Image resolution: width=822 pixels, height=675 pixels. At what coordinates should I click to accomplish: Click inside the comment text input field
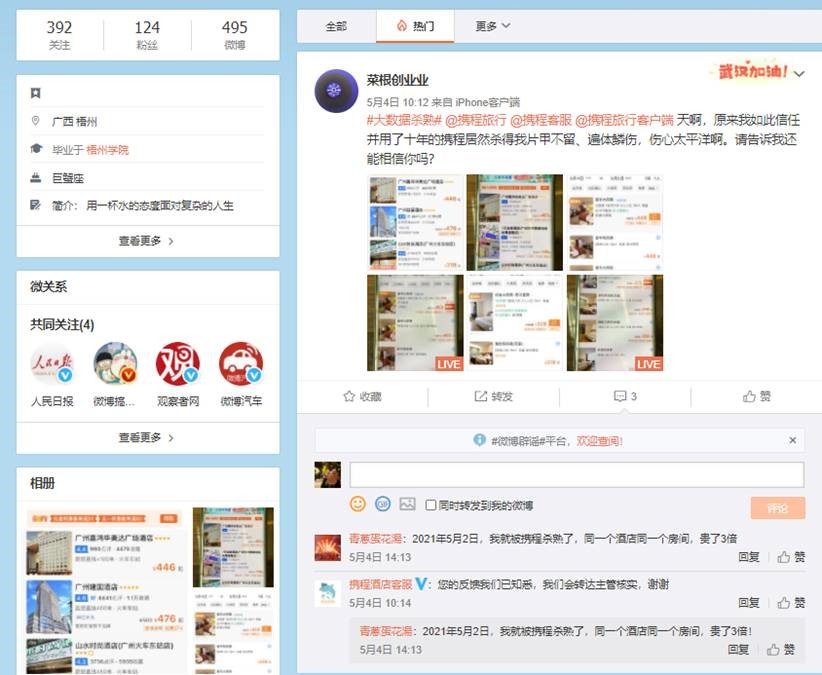coord(575,475)
